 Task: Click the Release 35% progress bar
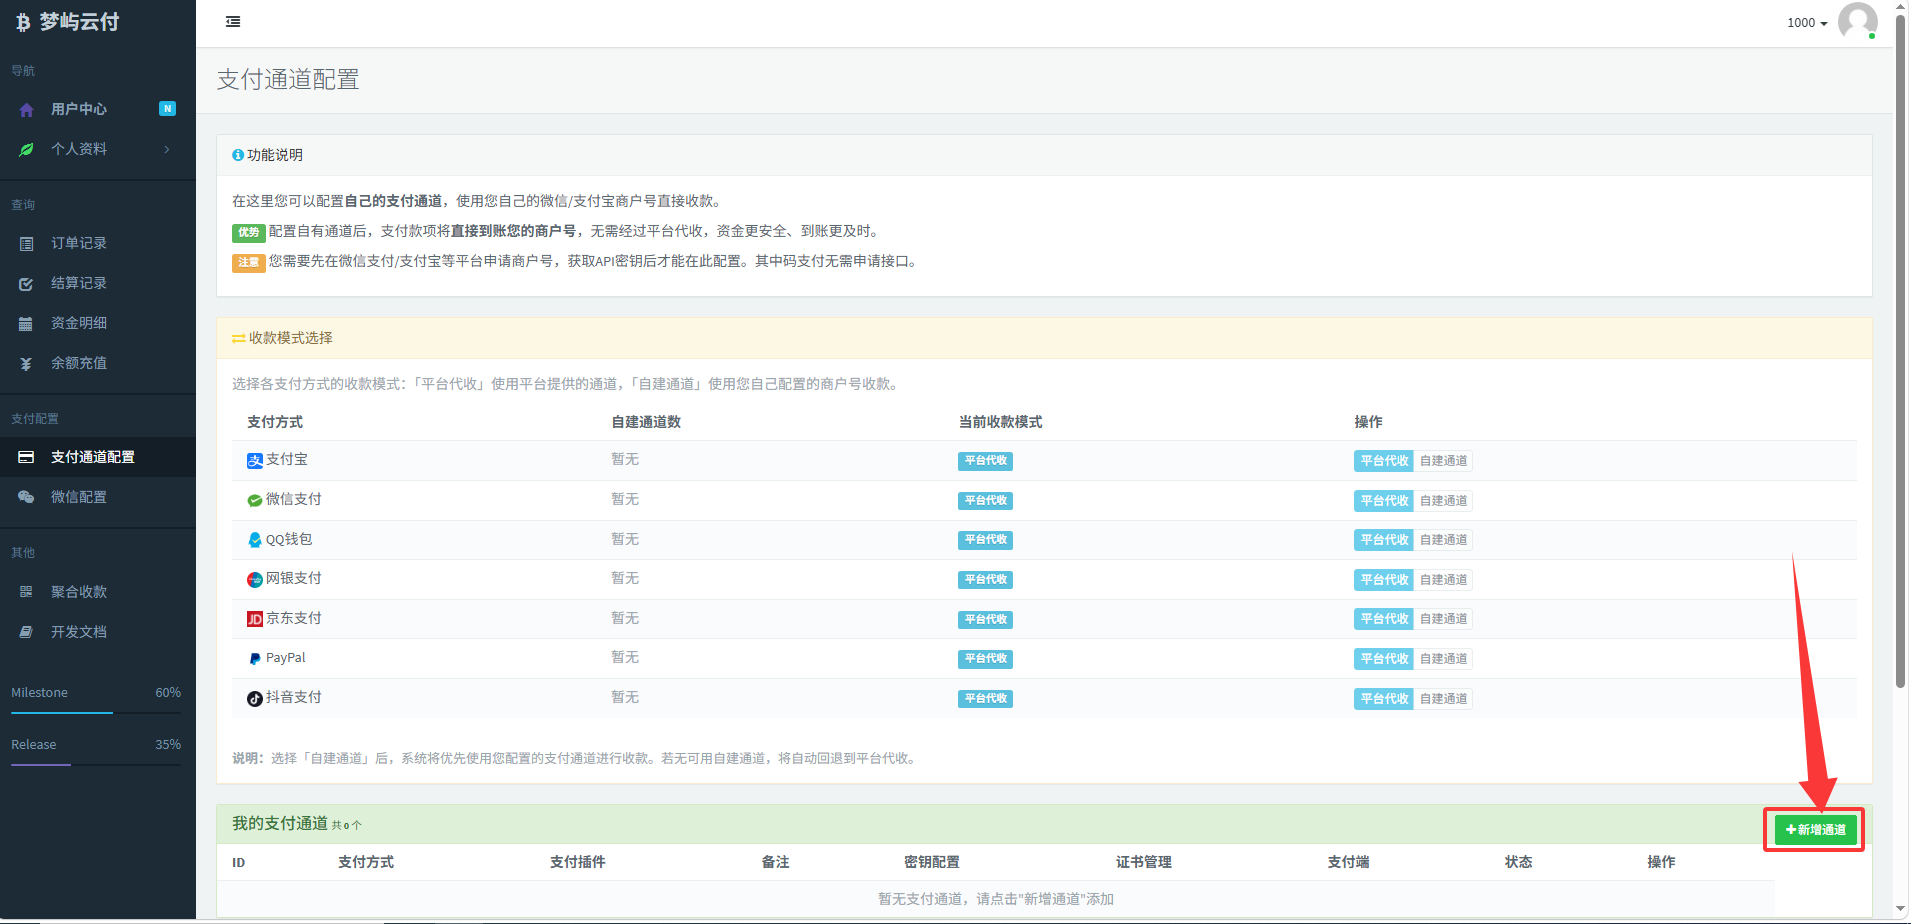click(96, 765)
